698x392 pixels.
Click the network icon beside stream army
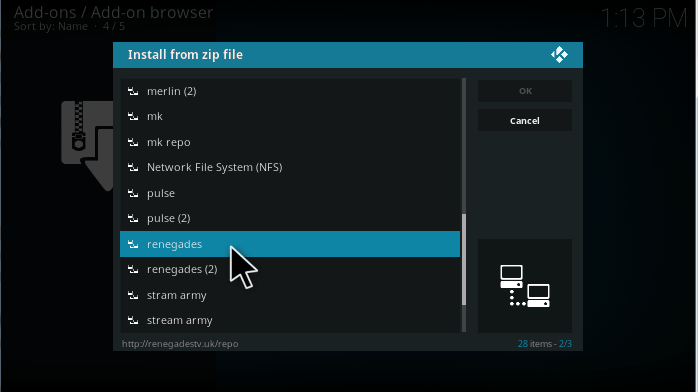(x=133, y=320)
